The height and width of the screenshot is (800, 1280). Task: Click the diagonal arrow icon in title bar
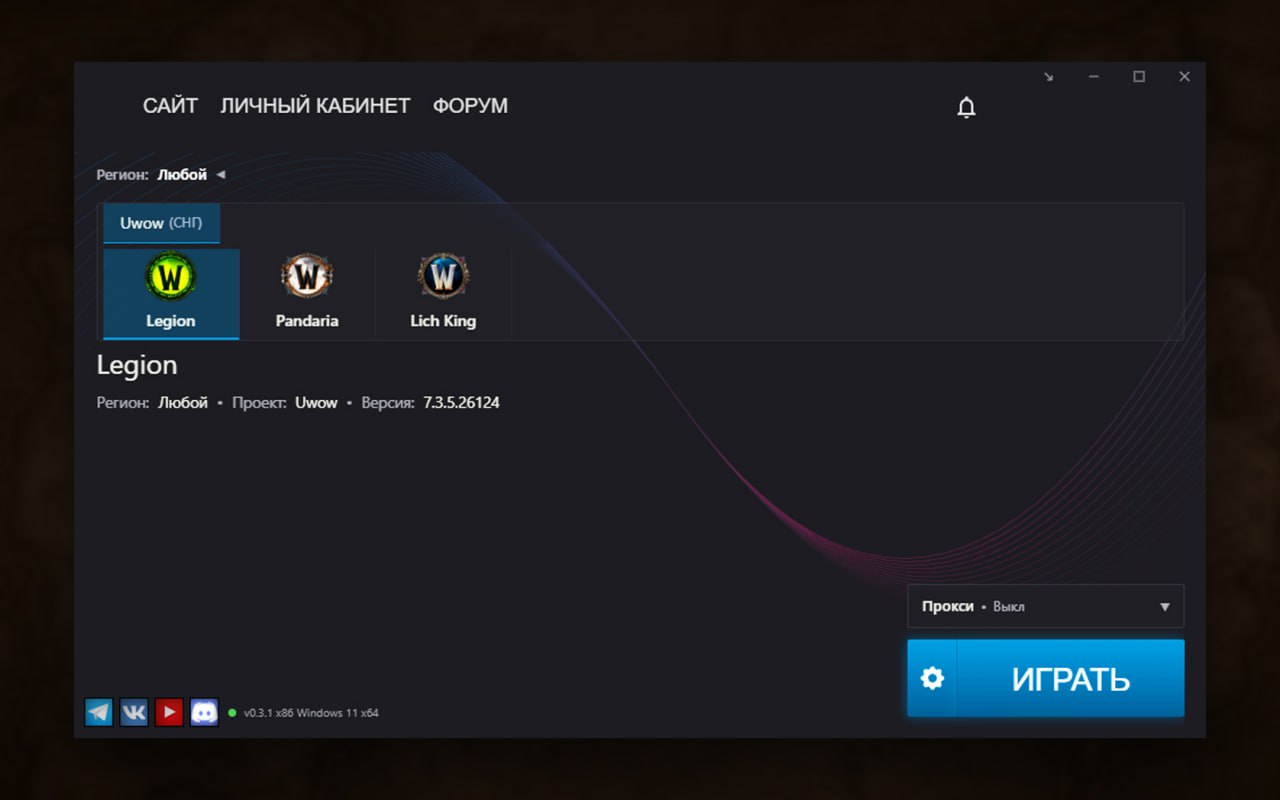point(1048,77)
